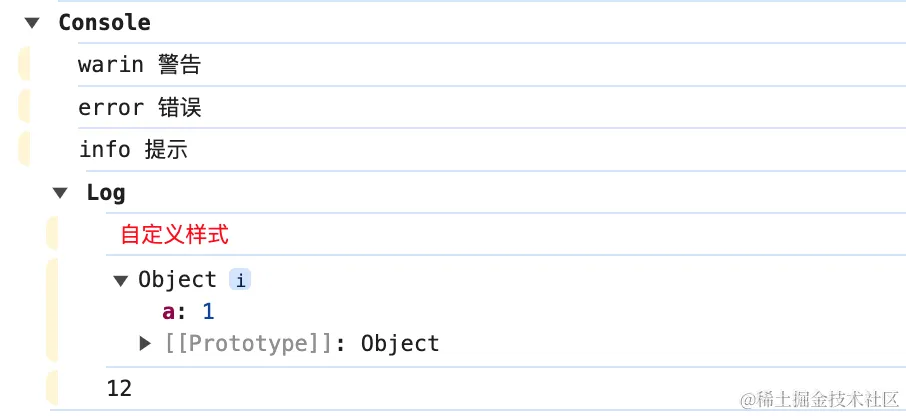Image resolution: width=906 pixels, height=416 pixels.
Task: Click the blue info badge beside Object
Action: tap(240, 280)
